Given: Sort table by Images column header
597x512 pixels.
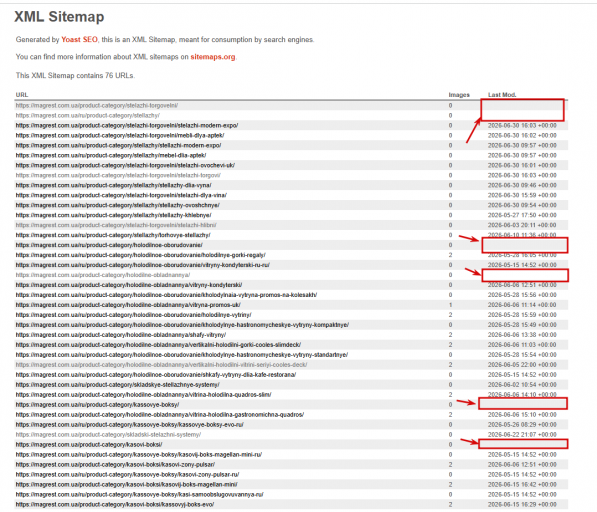Looking at the screenshot, I should (x=459, y=95).
